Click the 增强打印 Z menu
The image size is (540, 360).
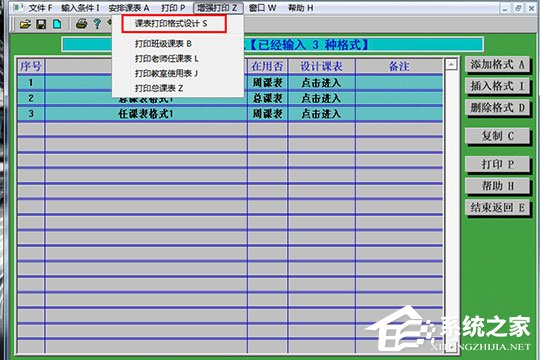point(218,8)
